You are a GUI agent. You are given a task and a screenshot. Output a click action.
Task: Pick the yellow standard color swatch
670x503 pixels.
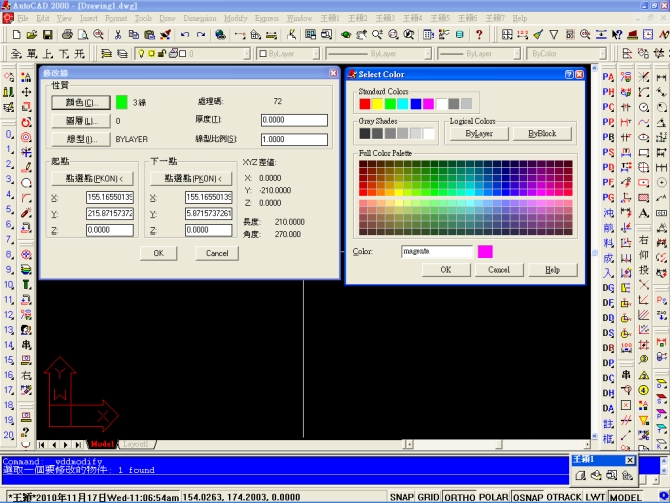[377, 104]
